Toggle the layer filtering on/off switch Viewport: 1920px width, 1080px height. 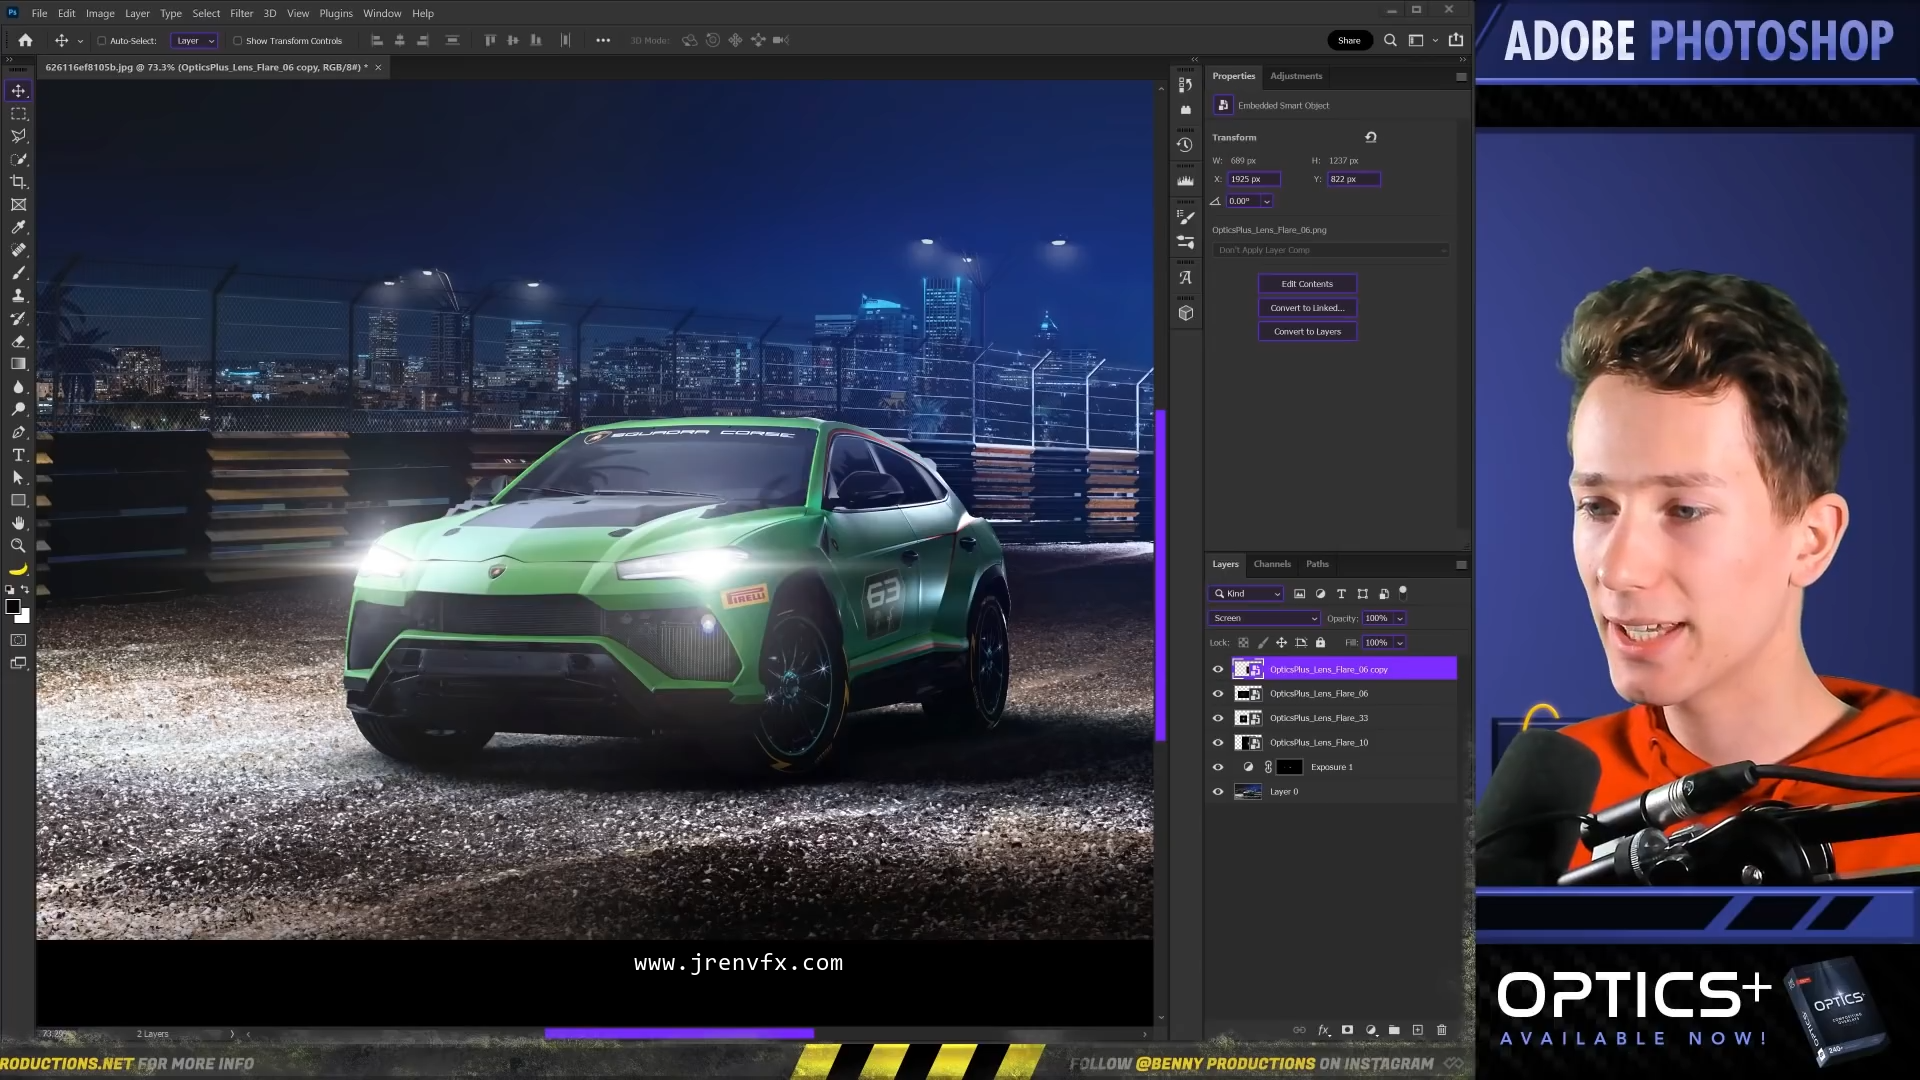click(x=1403, y=593)
